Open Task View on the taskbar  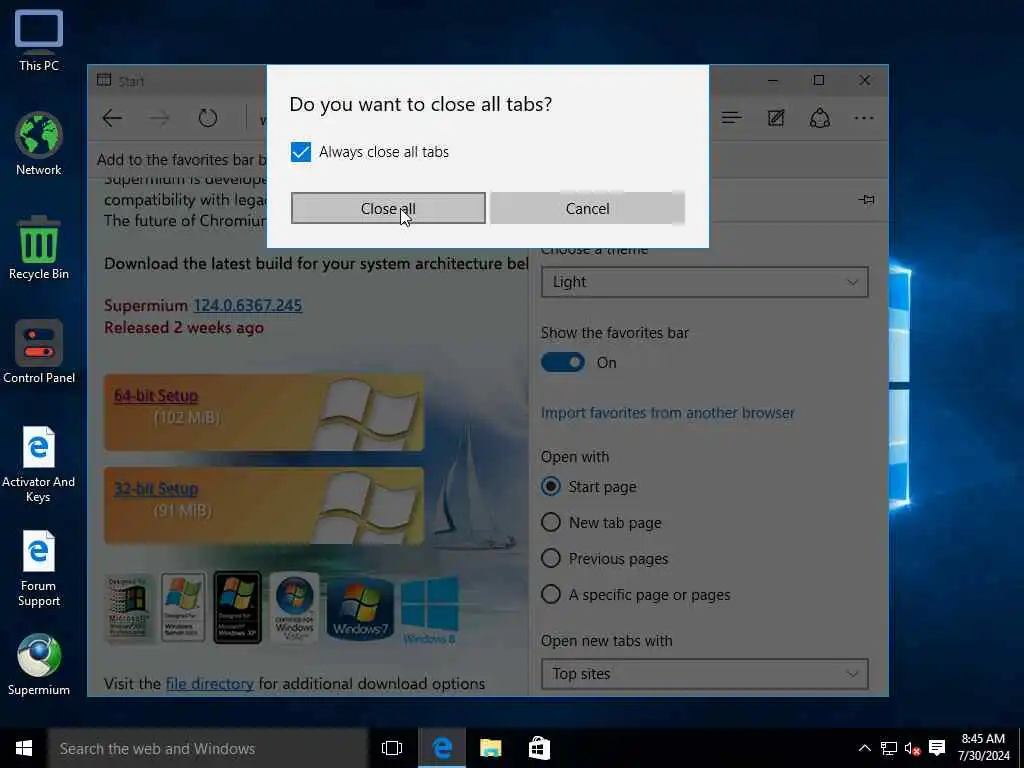pos(392,748)
